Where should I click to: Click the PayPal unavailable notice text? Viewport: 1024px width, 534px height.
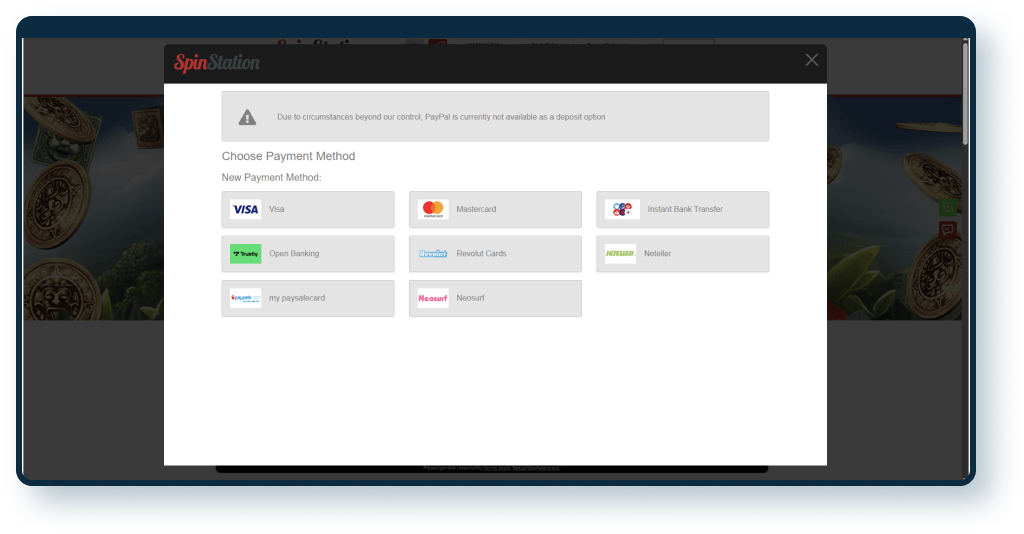click(x=441, y=117)
